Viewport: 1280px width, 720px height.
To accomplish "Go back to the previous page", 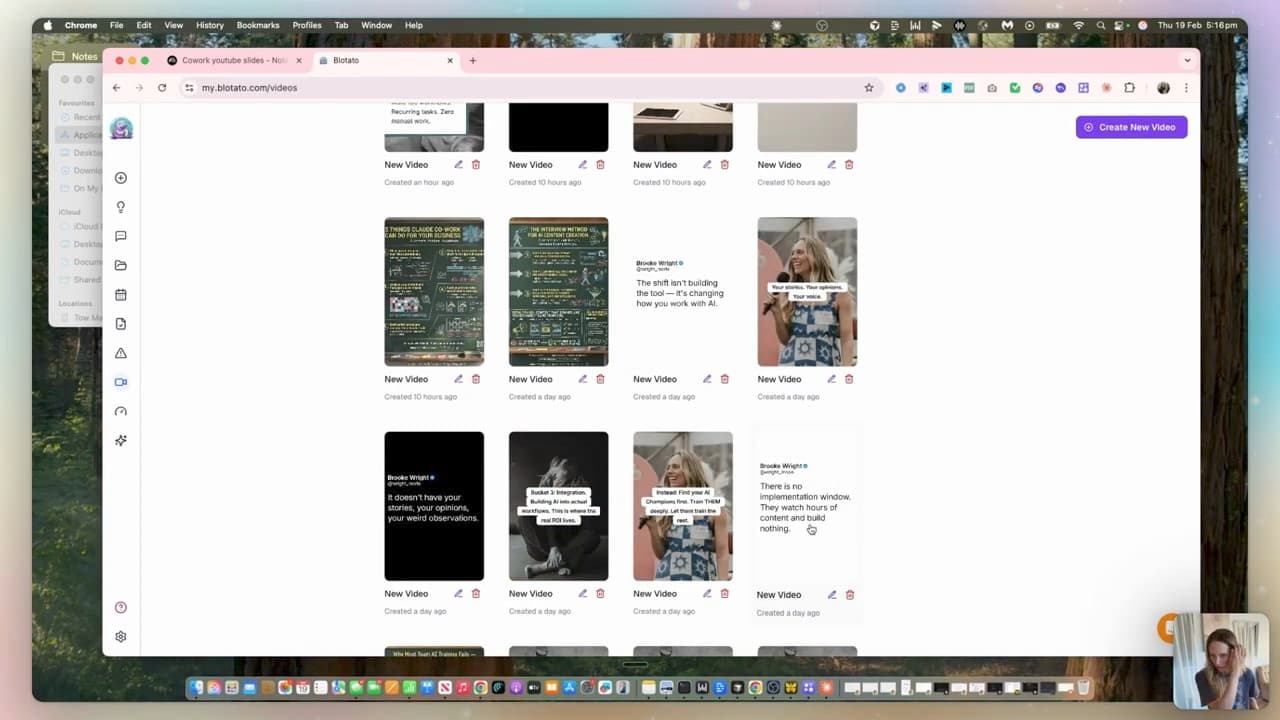I will (x=116, y=88).
